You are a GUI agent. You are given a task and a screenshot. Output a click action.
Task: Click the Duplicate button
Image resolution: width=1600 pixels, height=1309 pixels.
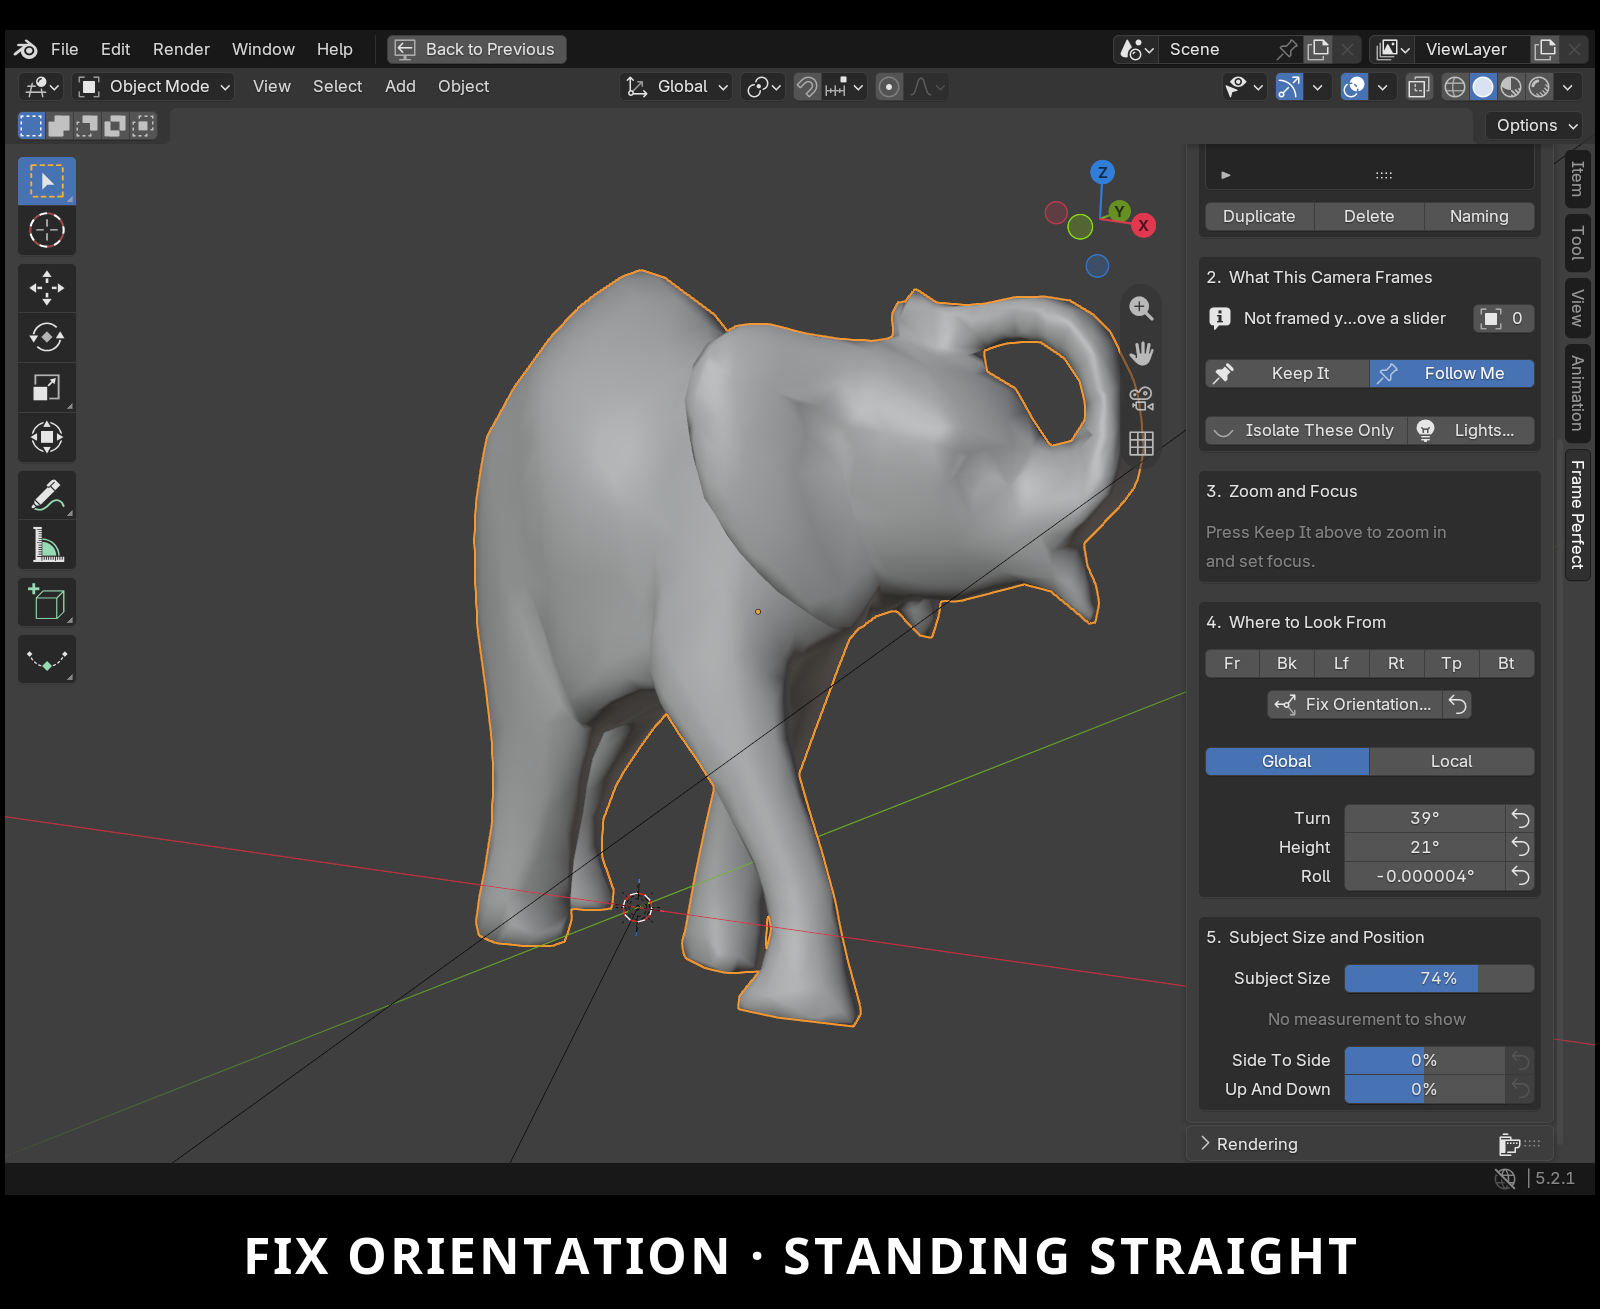1259,216
